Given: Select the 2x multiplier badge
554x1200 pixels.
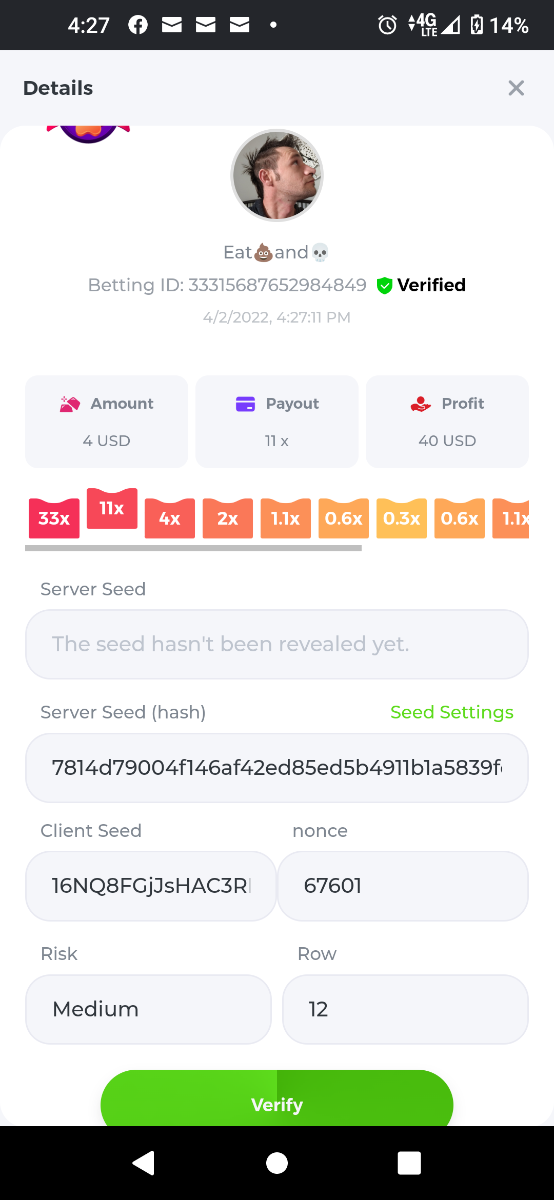Looking at the screenshot, I should 228,518.
